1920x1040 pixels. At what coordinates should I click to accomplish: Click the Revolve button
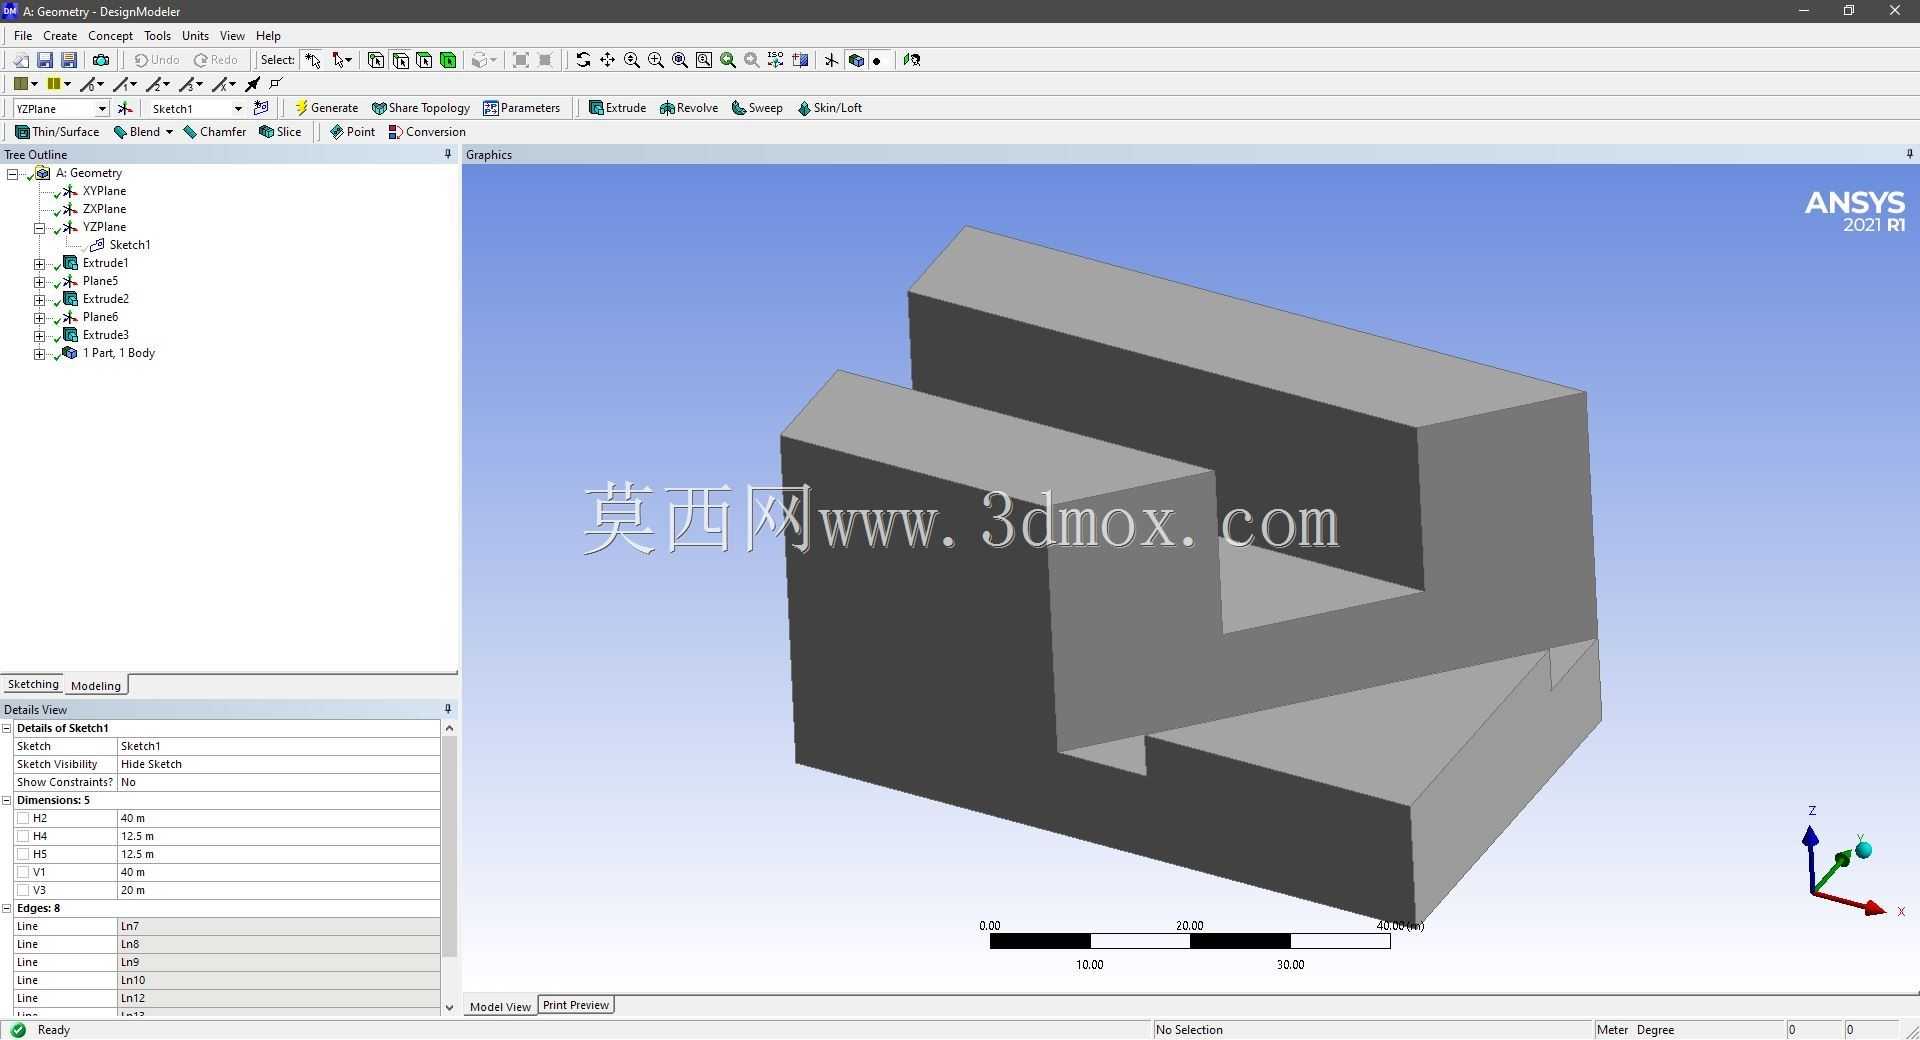[x=689, y=108]
